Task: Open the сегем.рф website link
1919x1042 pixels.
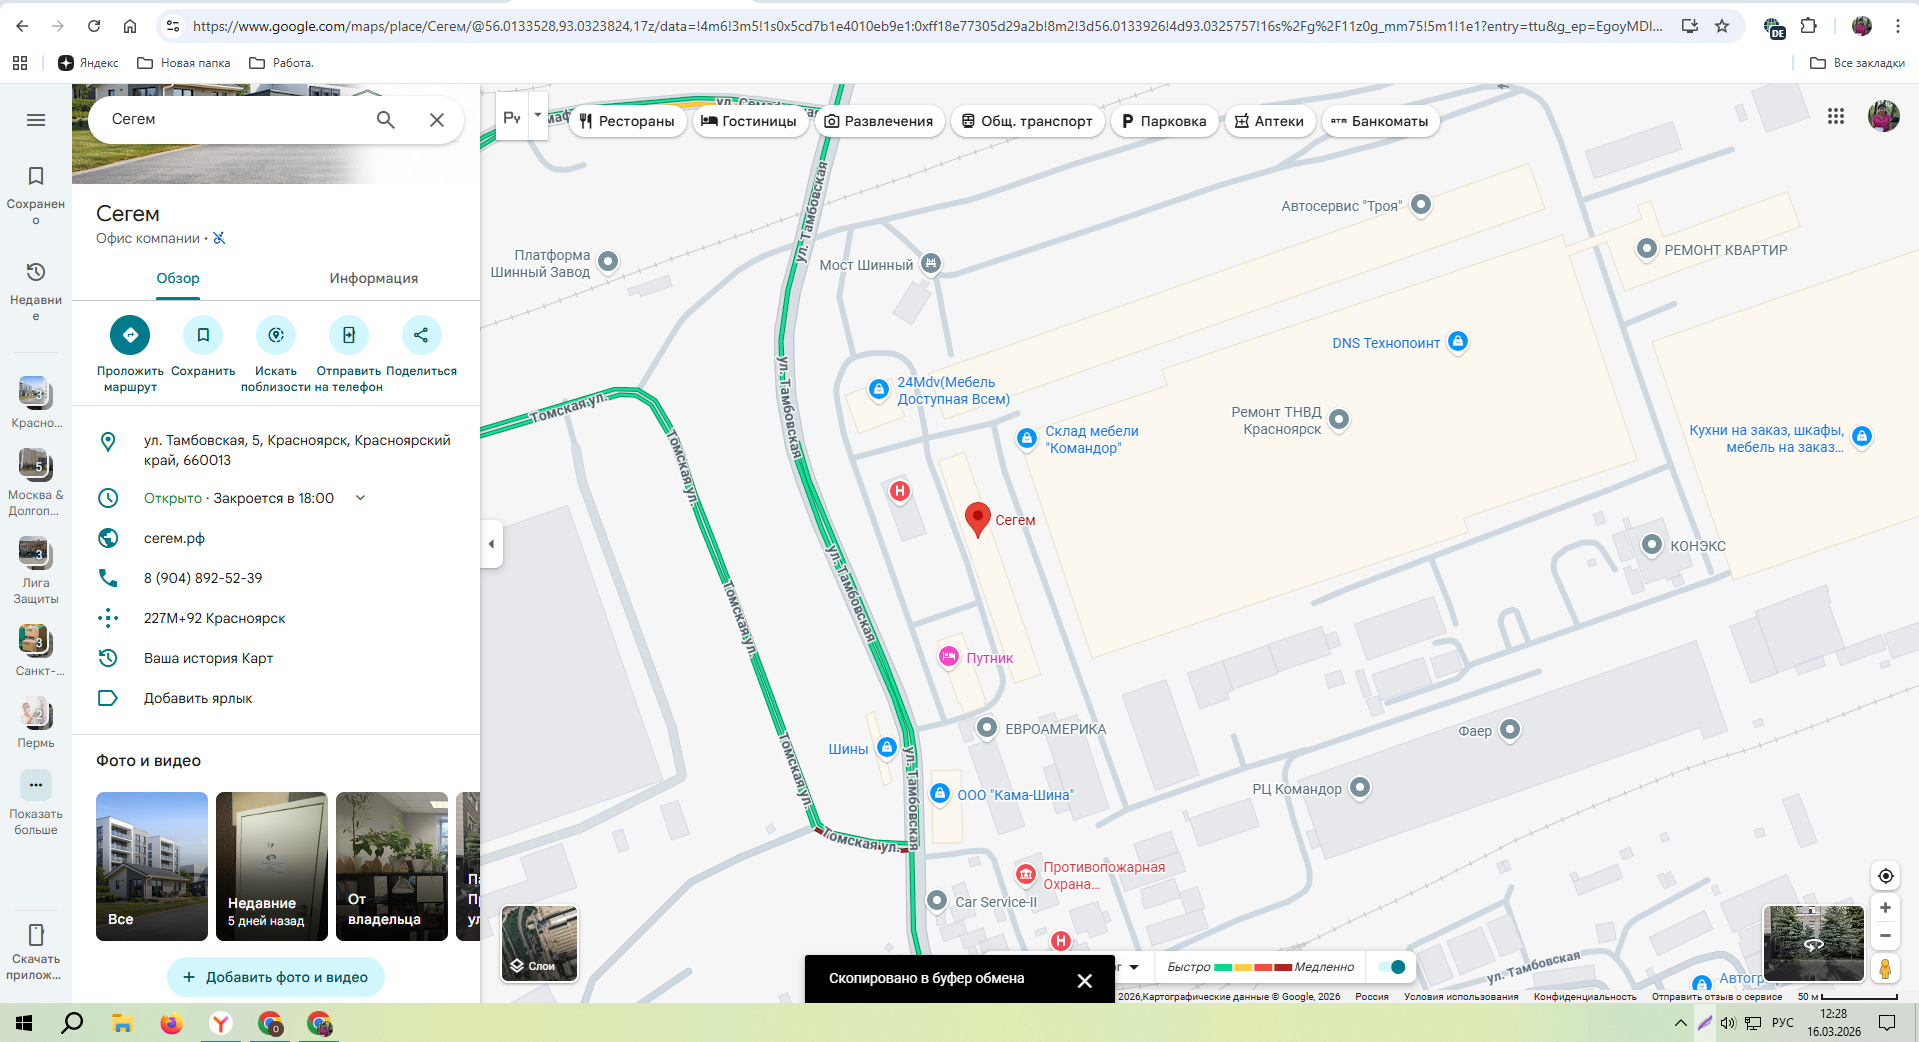Action: point(174,538)
